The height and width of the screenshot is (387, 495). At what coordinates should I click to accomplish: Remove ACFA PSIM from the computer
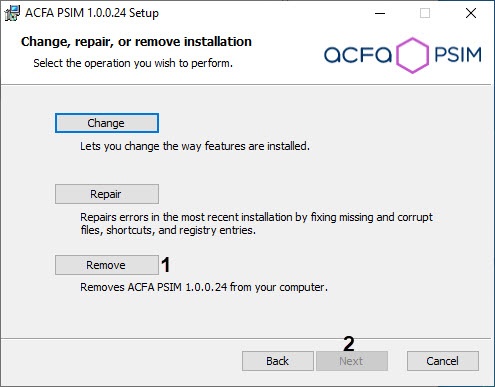[107, 265]
